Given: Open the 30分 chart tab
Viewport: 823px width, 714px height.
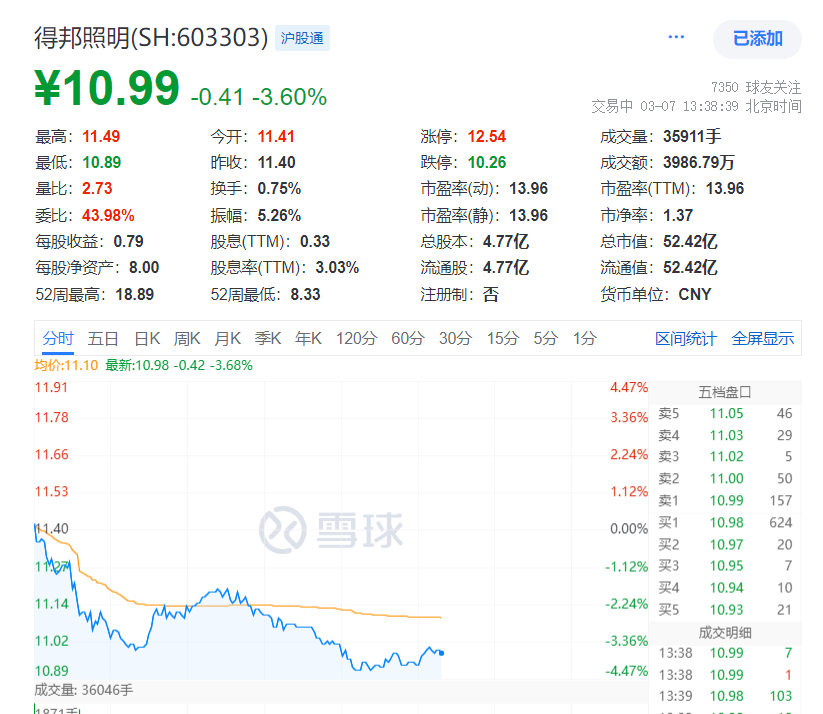Looking at the screenshot, I should 456,338.
